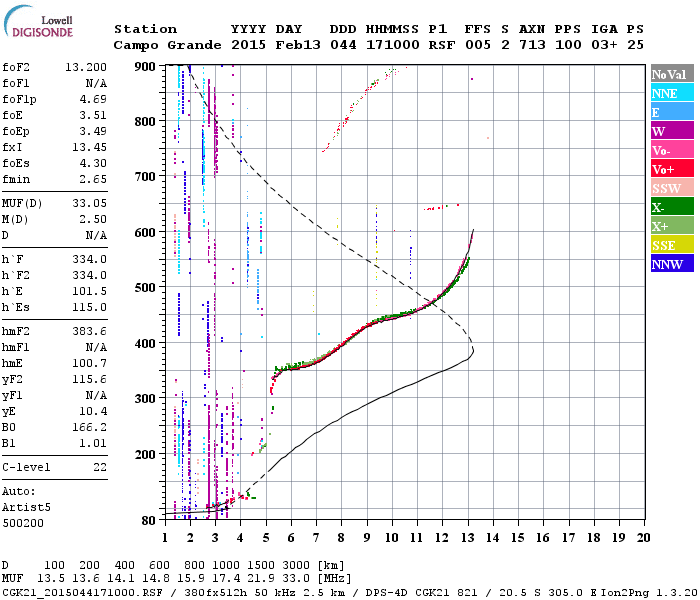Click the foE value 3.51

tap(93, 115)
